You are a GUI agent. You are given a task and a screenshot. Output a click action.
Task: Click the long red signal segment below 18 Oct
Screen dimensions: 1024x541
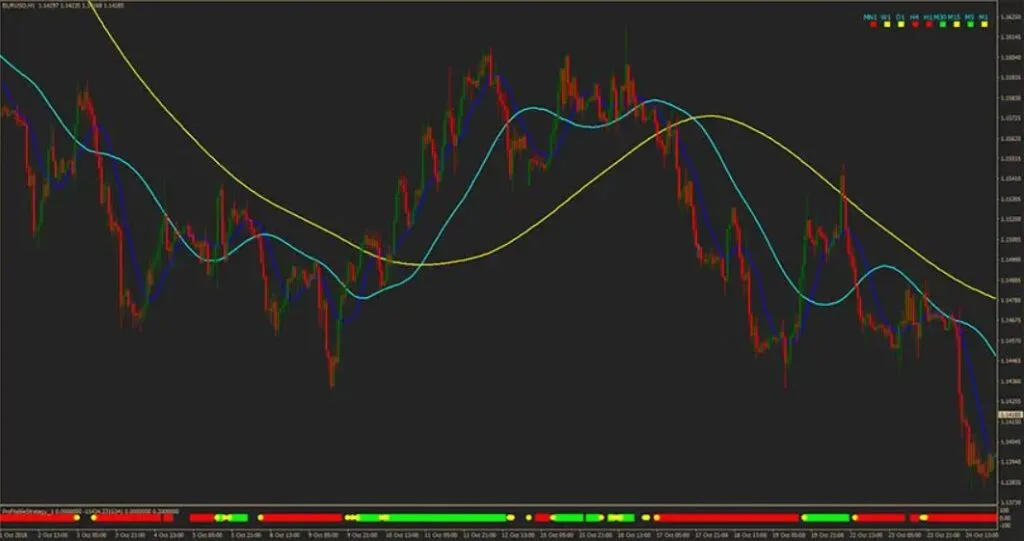[x=728, y=517]
